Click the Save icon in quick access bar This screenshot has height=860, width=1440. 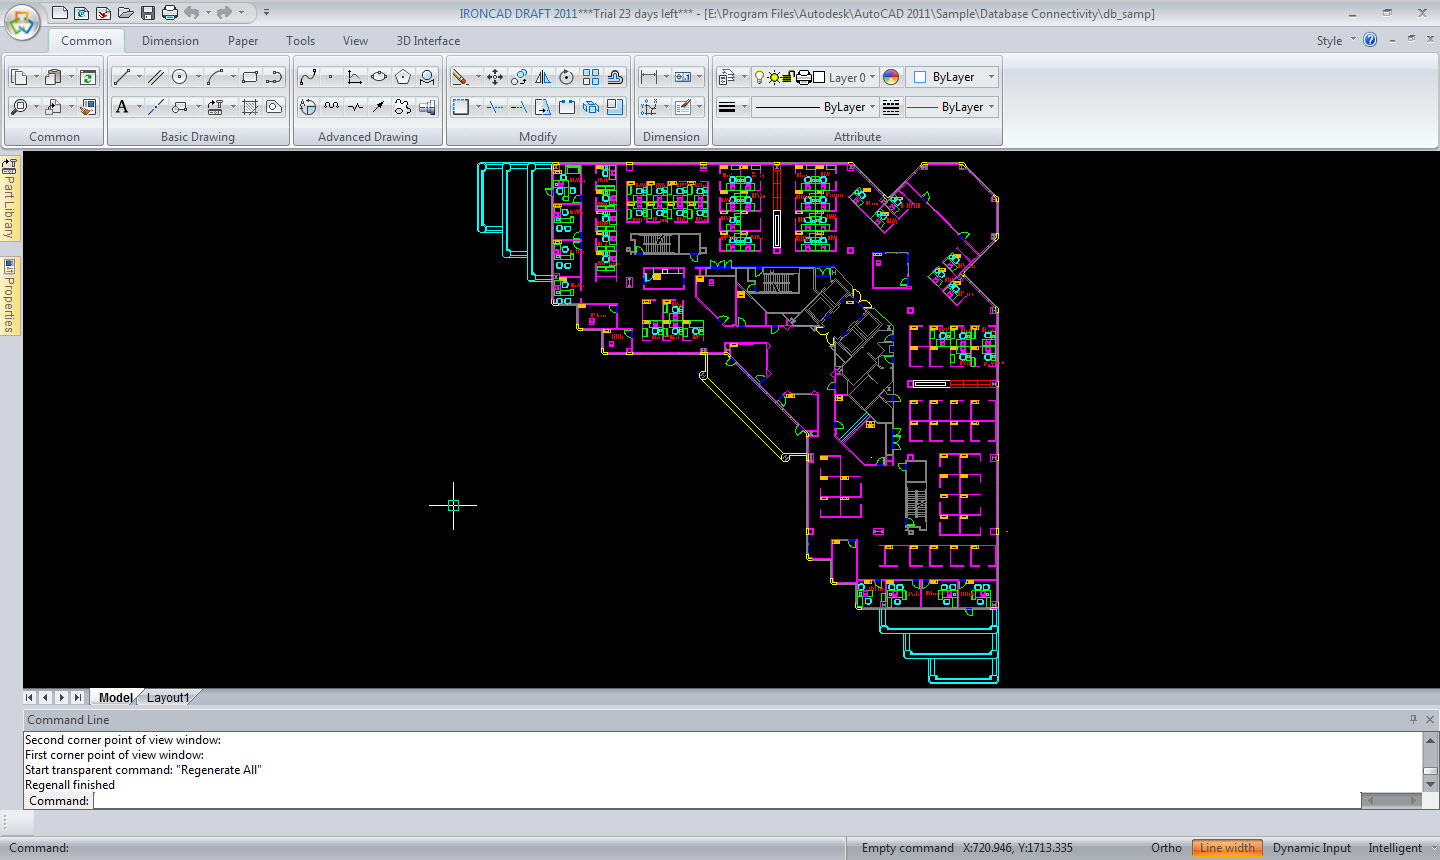point(148,13)
